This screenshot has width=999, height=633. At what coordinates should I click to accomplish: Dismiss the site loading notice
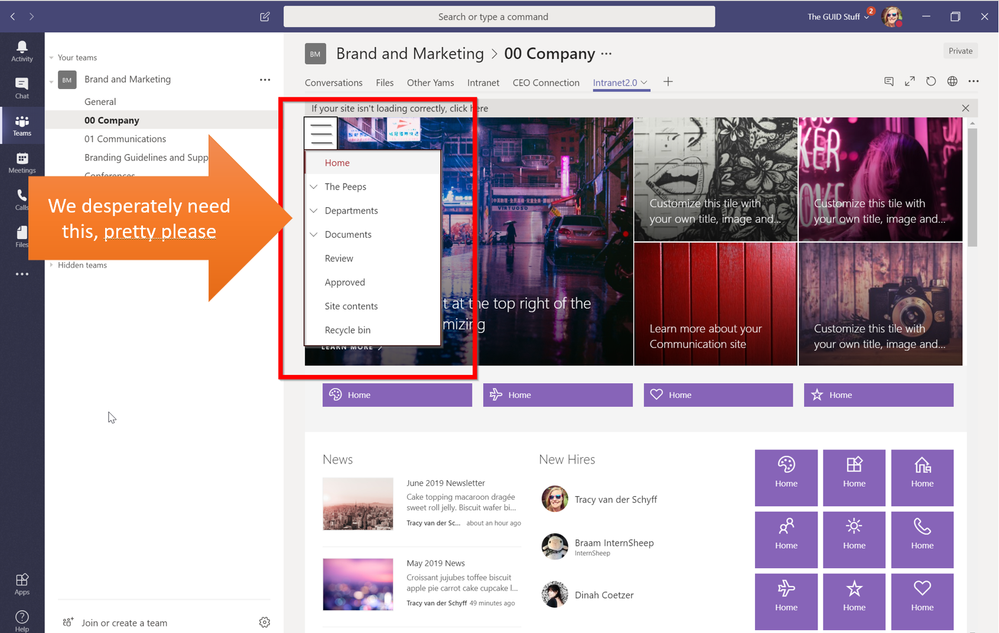tap(965, 108)
